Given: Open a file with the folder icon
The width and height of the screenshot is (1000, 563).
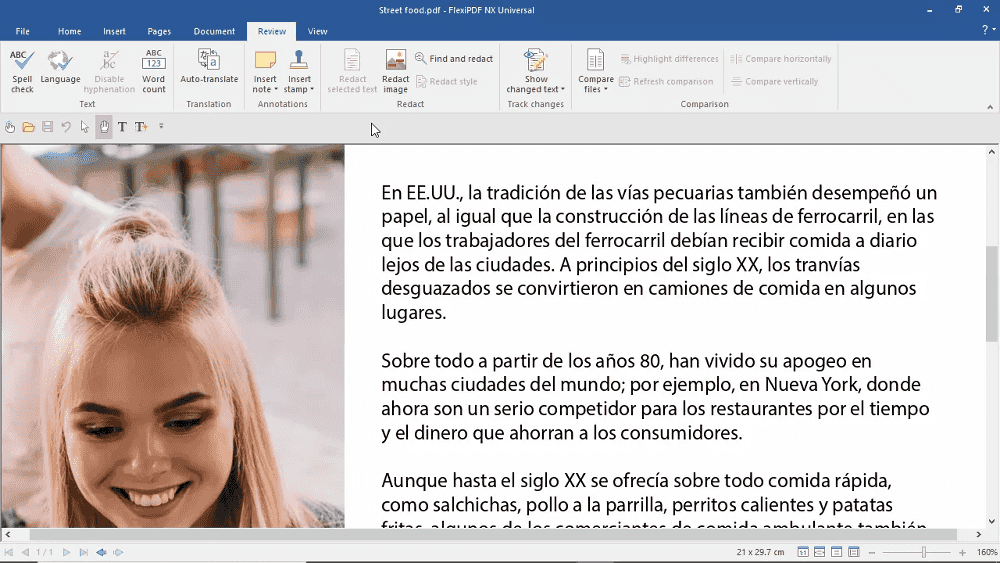Looking at the screenshot, I should tap(28, 127).
